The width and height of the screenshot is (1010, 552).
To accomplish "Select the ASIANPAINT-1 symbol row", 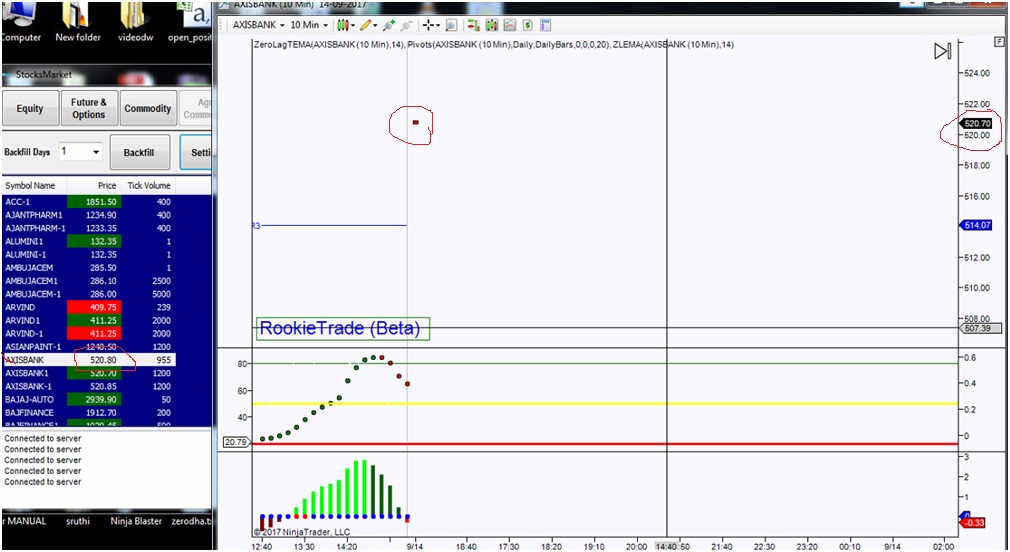I will coord(88,347).
